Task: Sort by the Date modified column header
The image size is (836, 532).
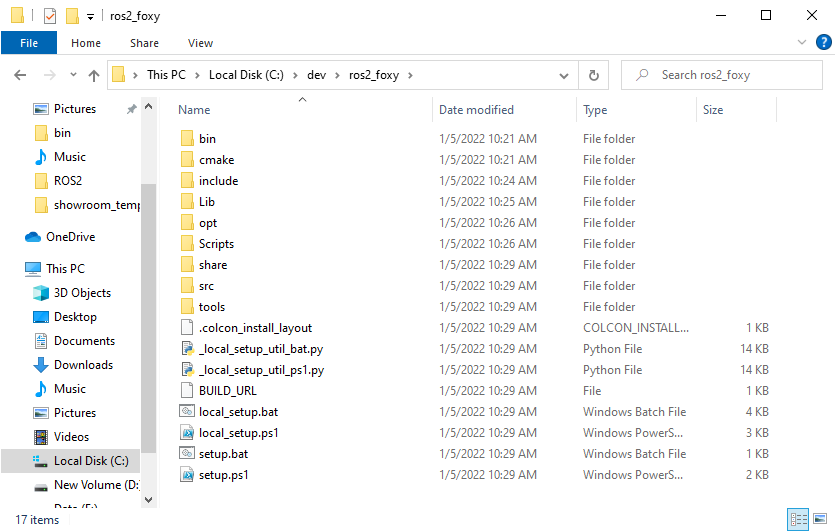Action: coord(476,110)
